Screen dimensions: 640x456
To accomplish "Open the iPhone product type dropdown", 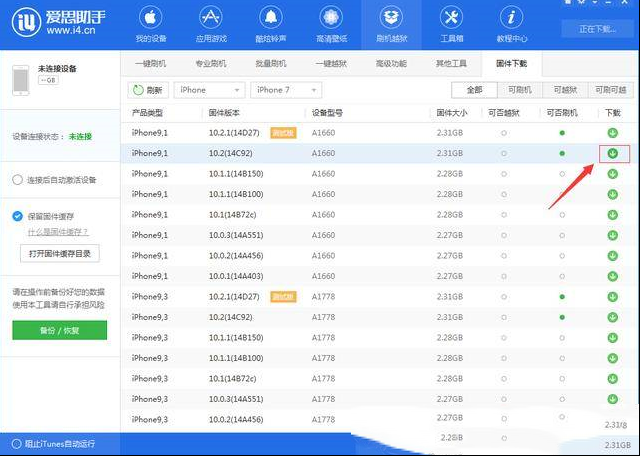I will click(209, 90).
